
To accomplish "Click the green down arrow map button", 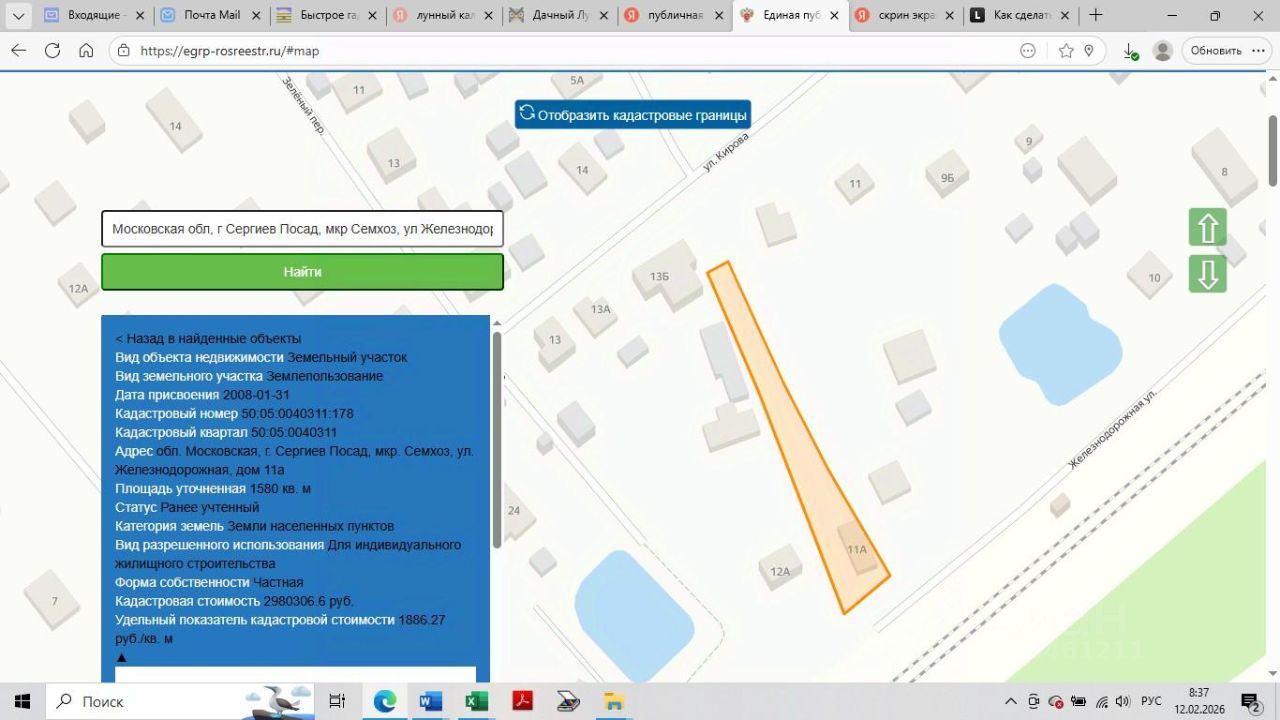I will (1207, 274).
